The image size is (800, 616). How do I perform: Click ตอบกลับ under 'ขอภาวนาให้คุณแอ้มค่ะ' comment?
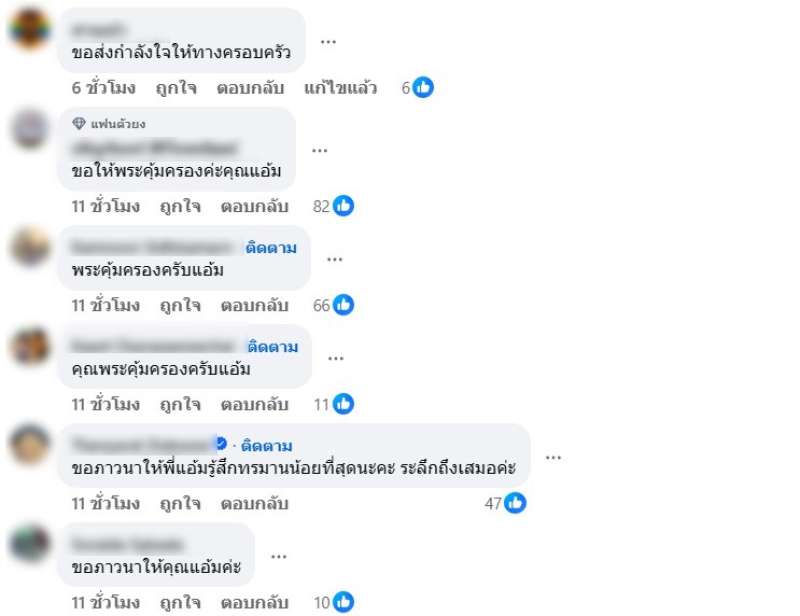tap(255, 603)
